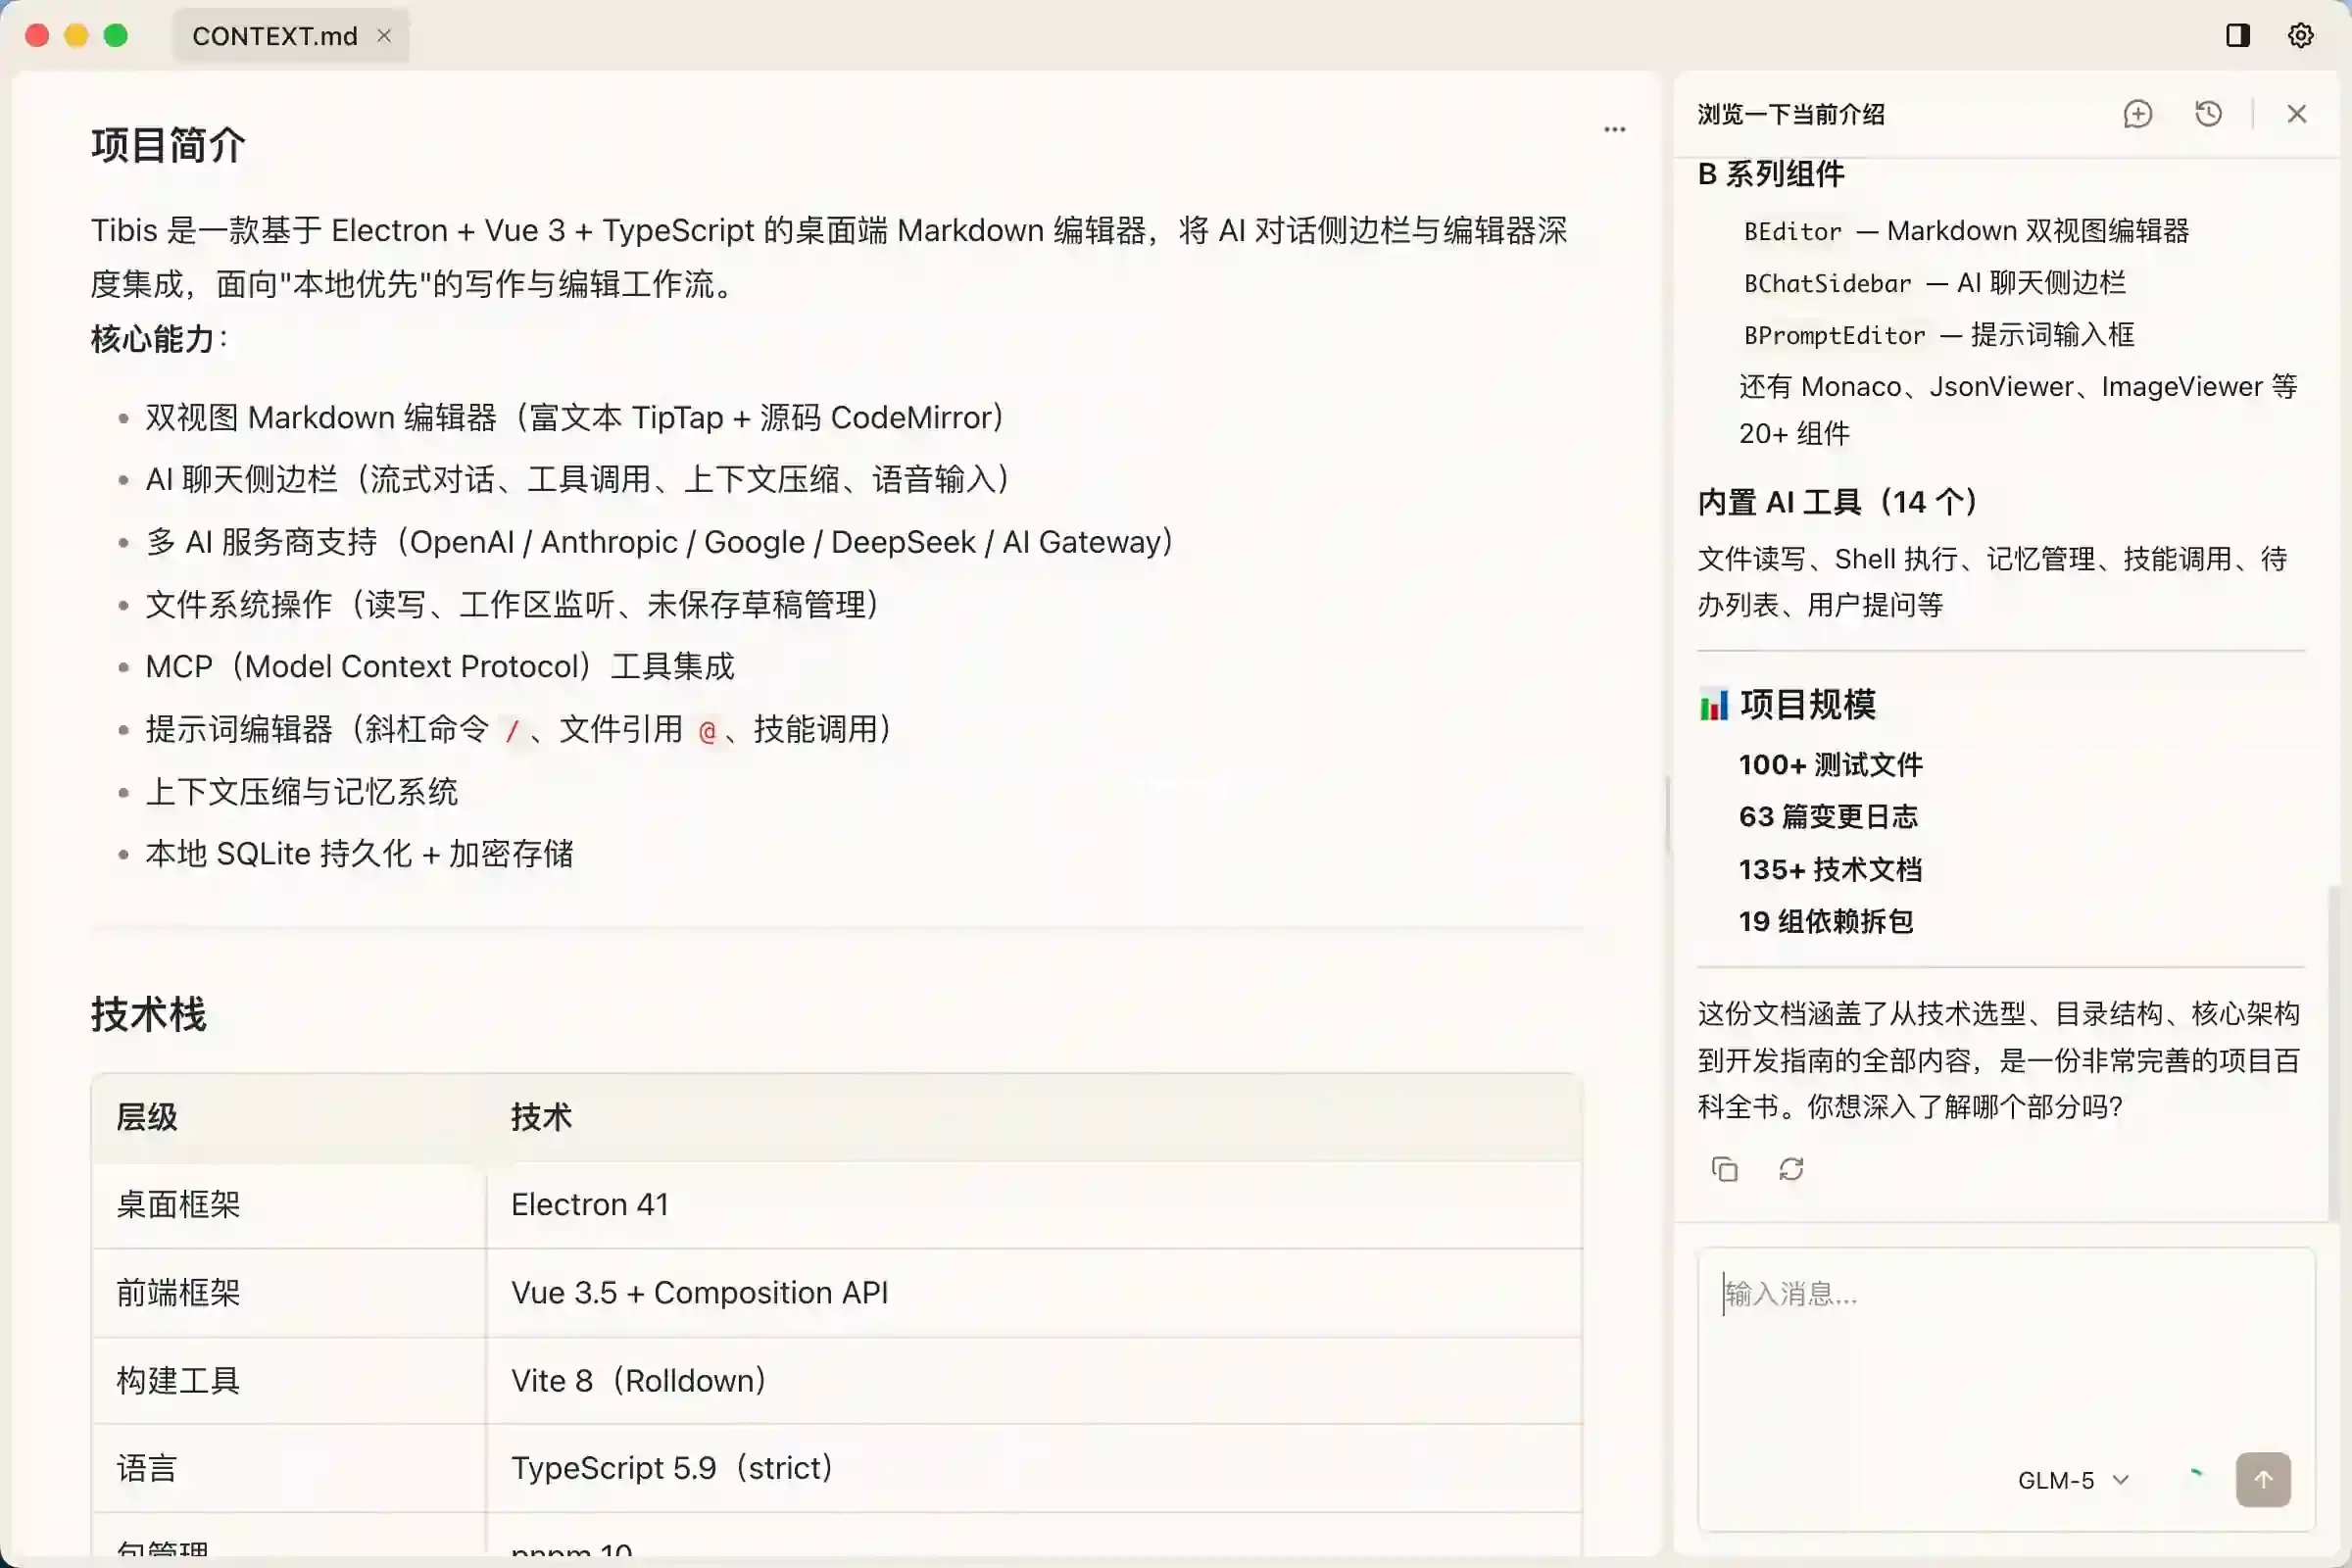Click the TypeScript 5.9（strict）cell
The height and width of the screenshot is (1568, 2352).
[x=1033, y=1469]
